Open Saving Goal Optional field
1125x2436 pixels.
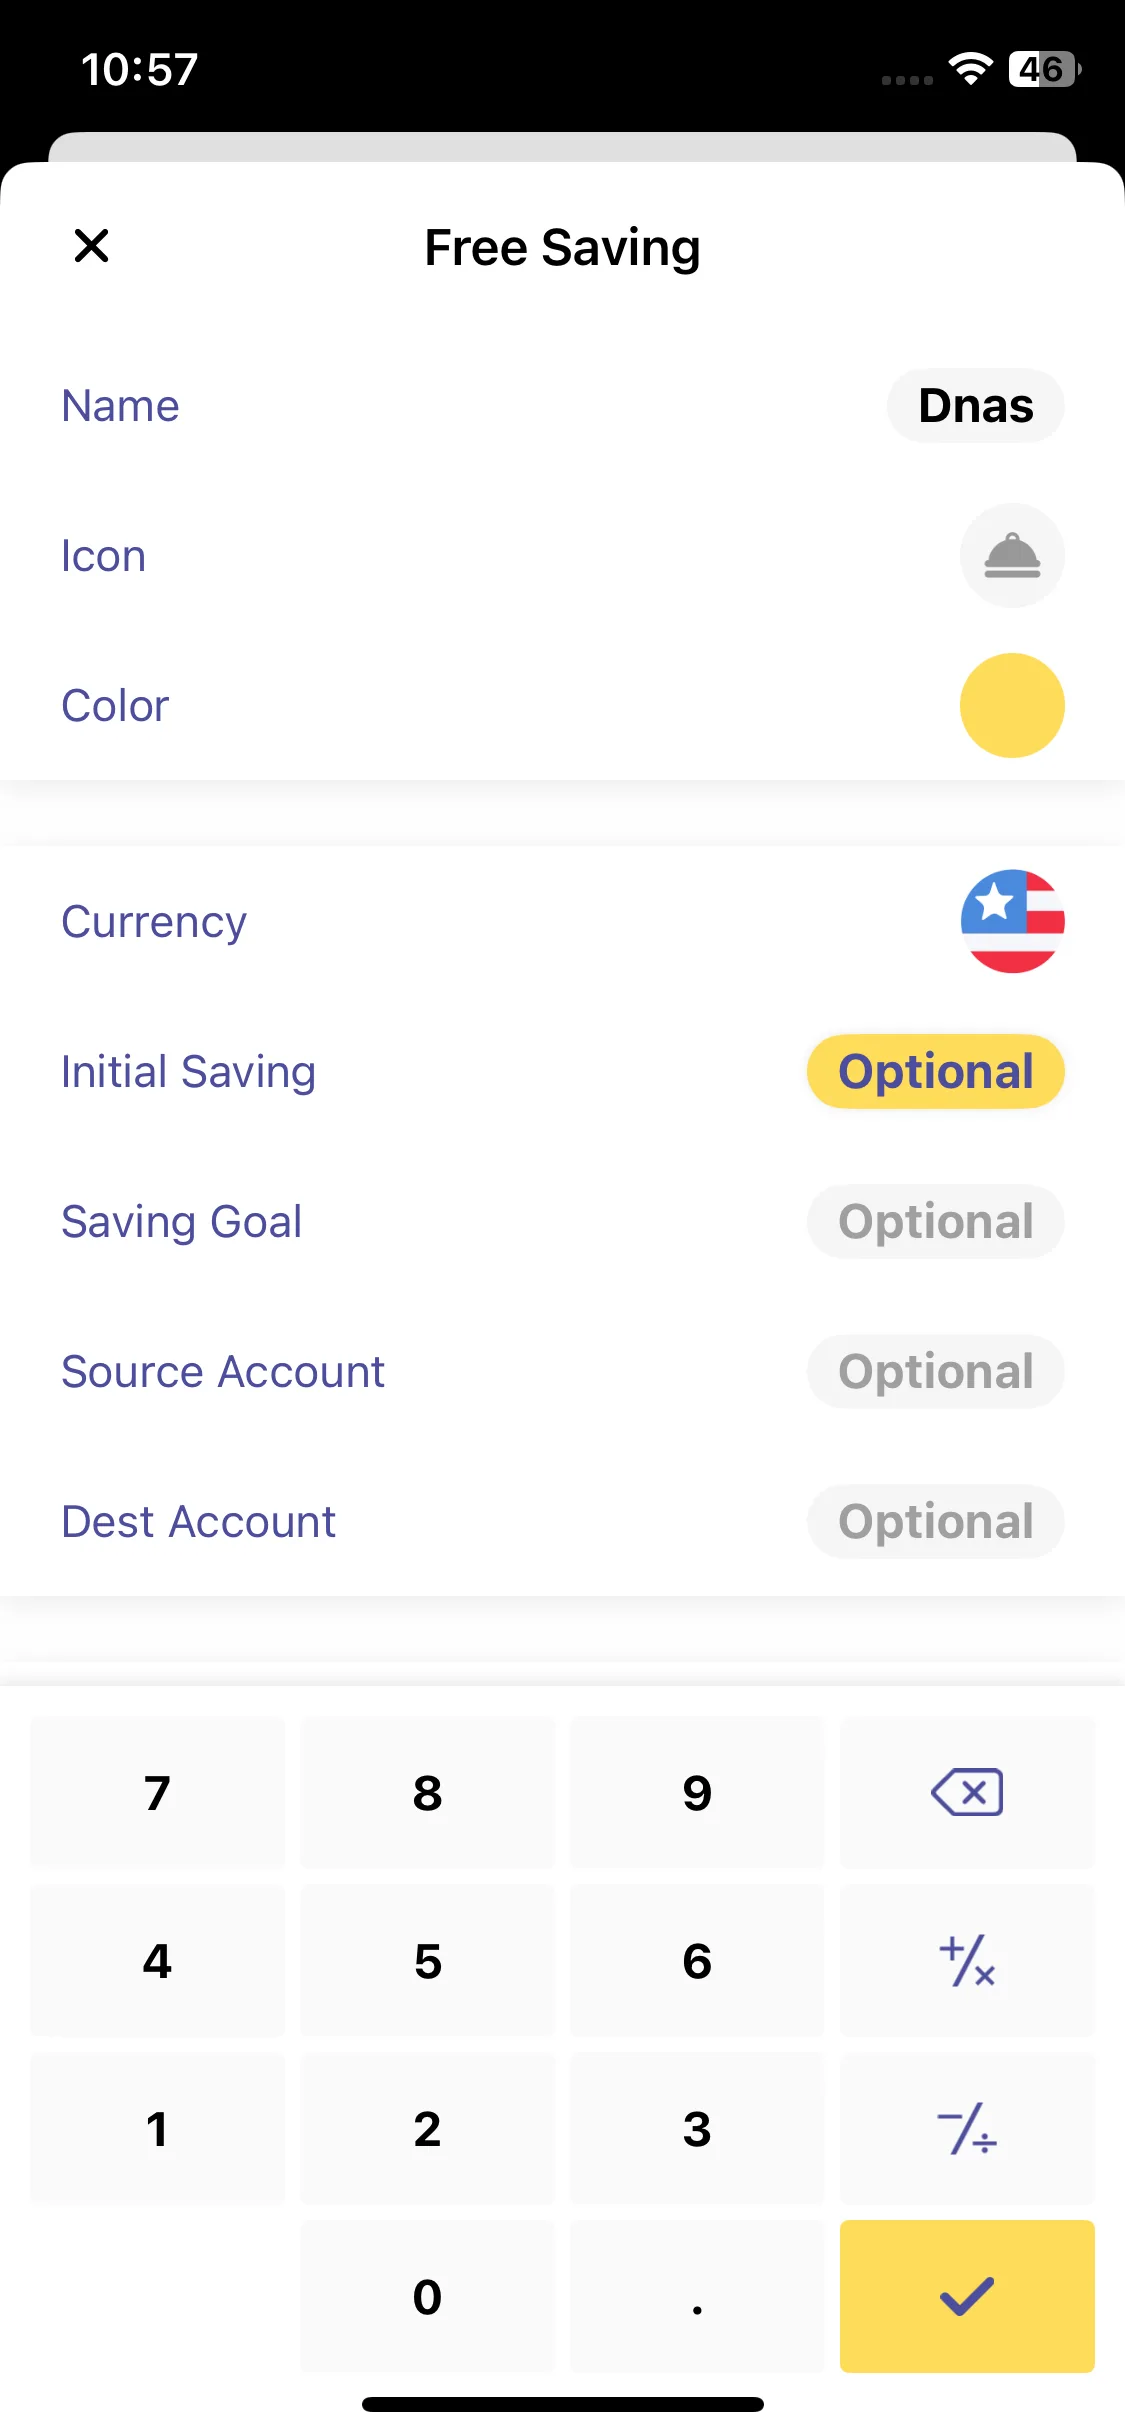pyautogui.click(x=935, y=1222)
